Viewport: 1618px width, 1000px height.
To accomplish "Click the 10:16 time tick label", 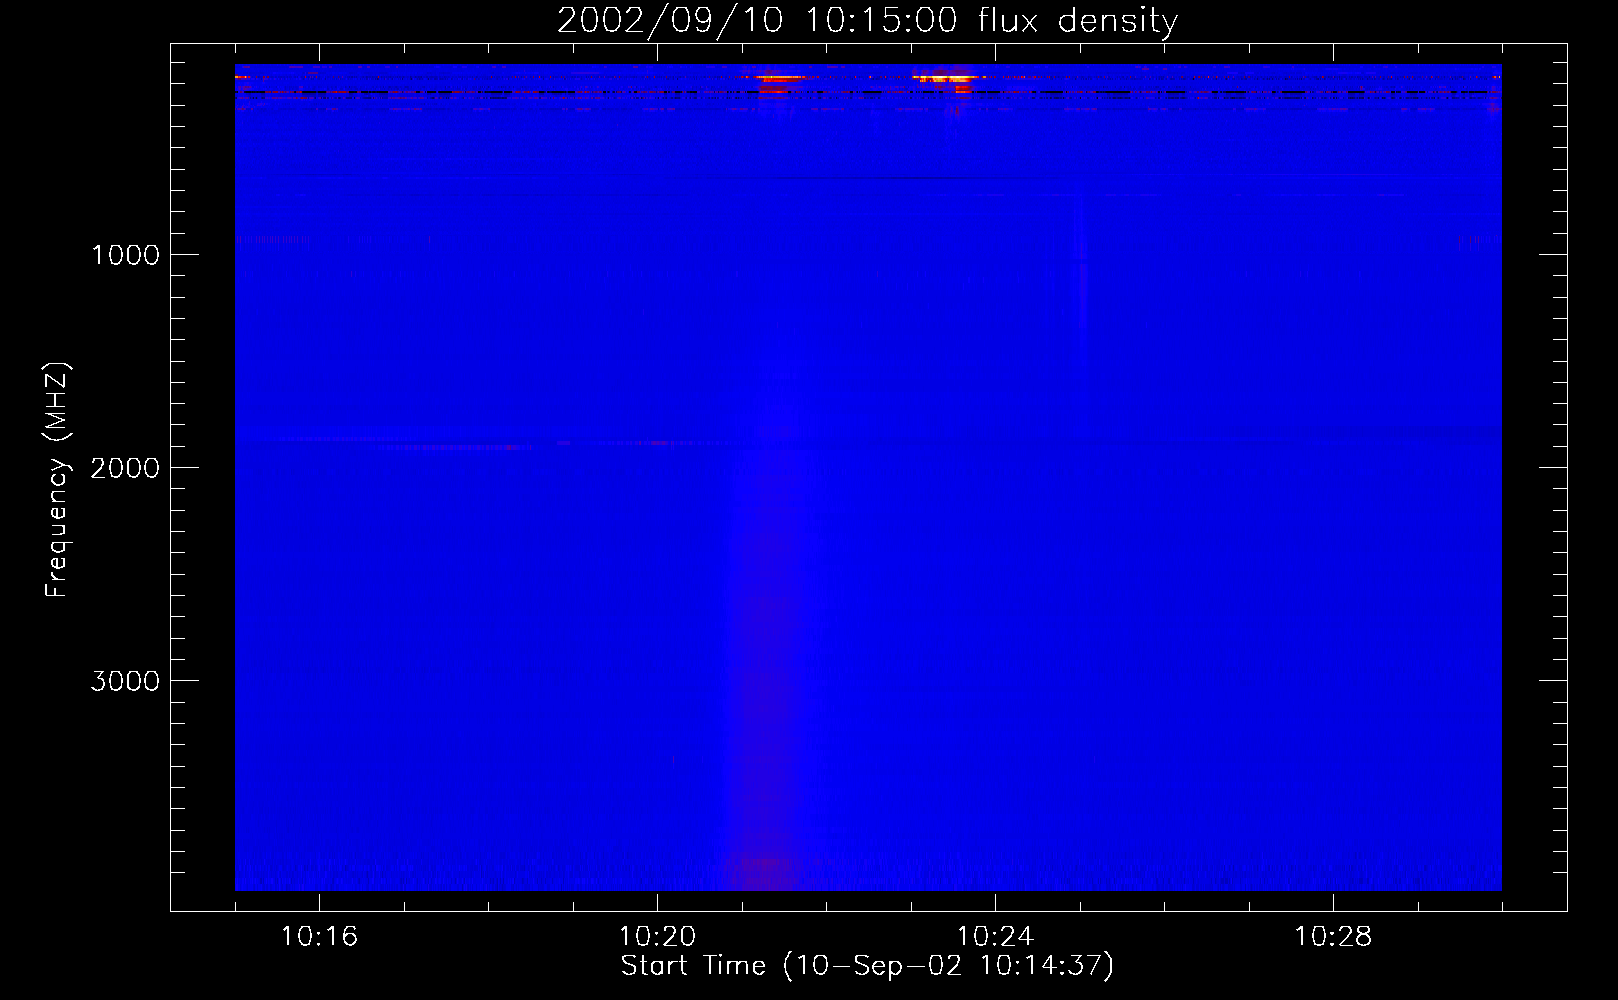I will coord(319,937).
